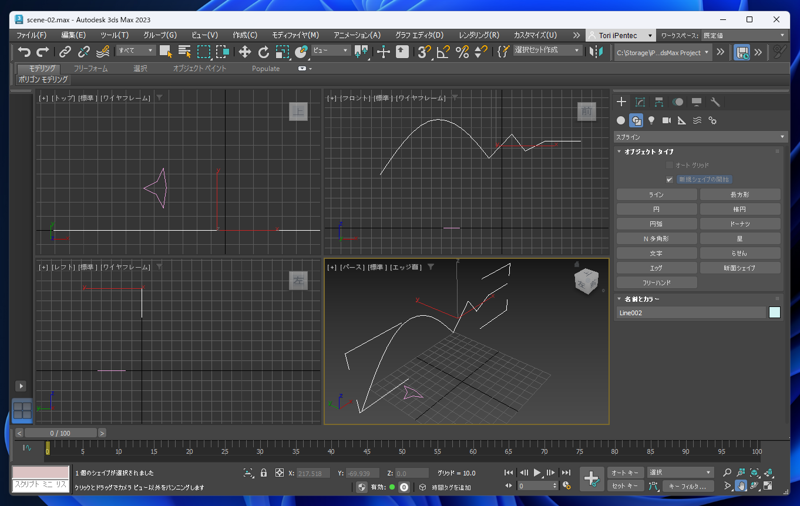Switch to the オブジェクトペイント ribbon tab

coord(199,68)
